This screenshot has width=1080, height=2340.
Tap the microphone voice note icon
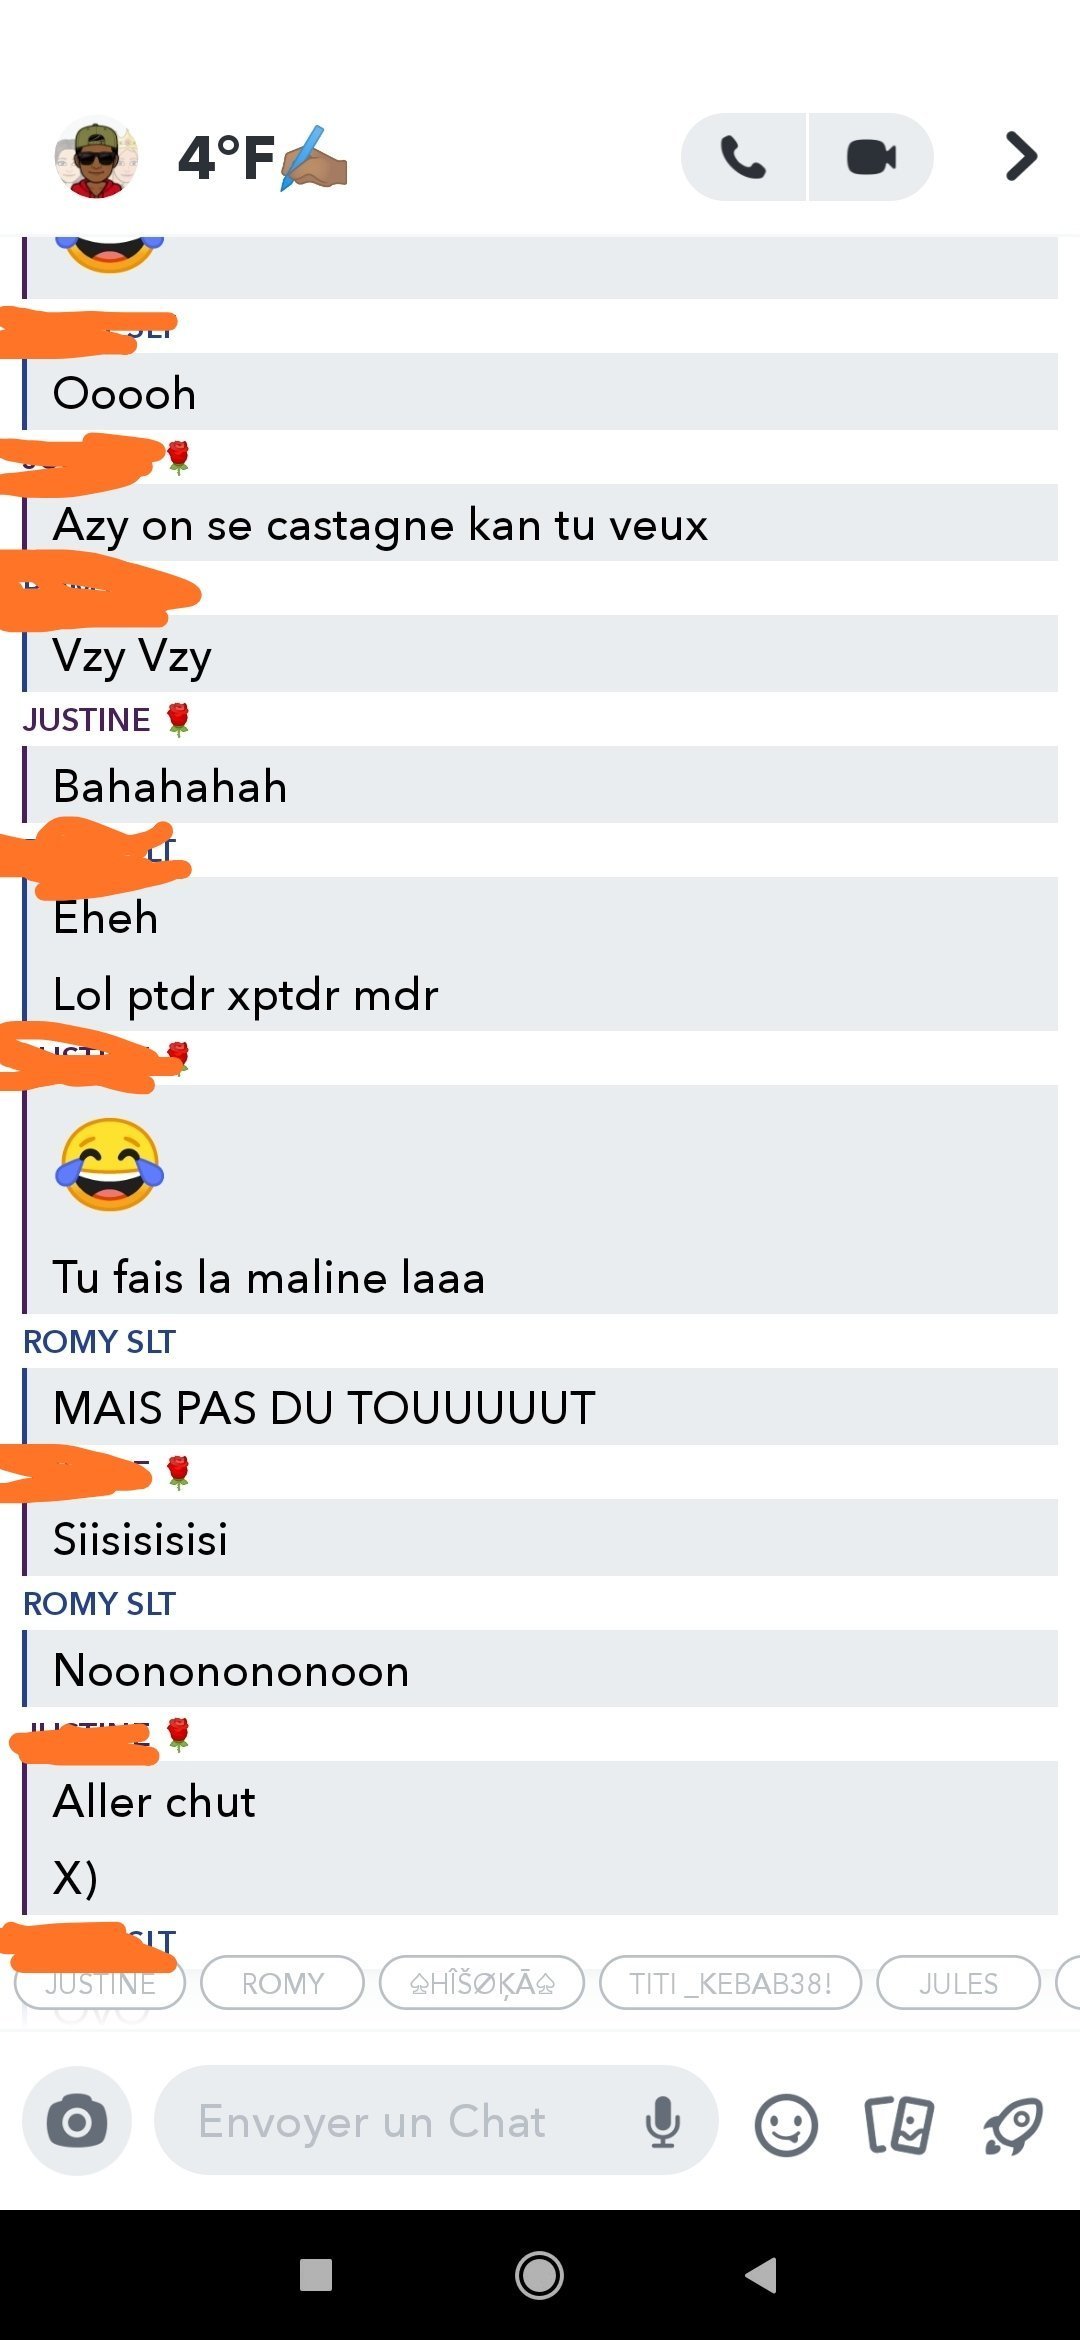pos(662,2122)
